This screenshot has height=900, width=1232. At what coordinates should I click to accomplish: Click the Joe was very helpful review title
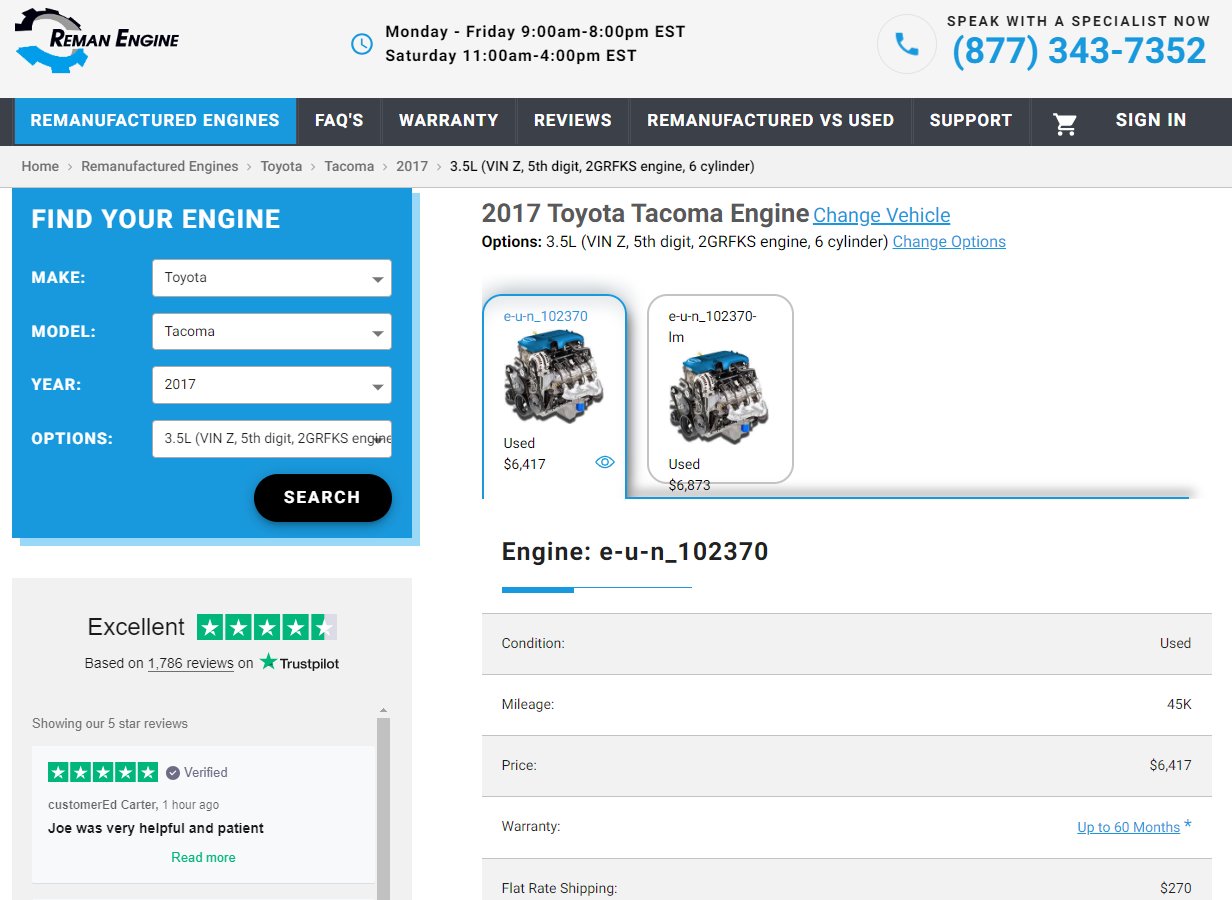click(156, 829)
